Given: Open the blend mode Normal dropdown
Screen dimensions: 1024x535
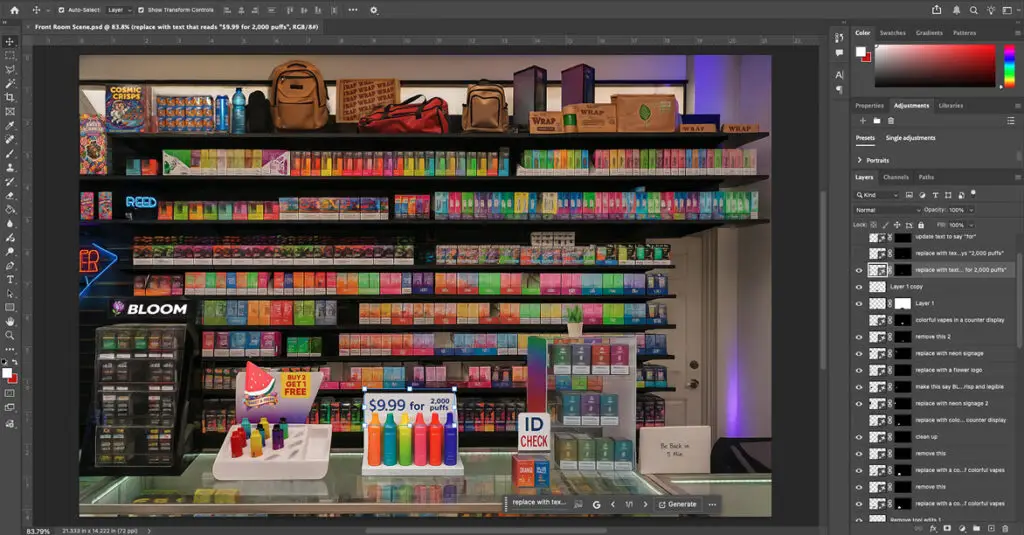Looking at the screenshot, I should click(888, 210).
